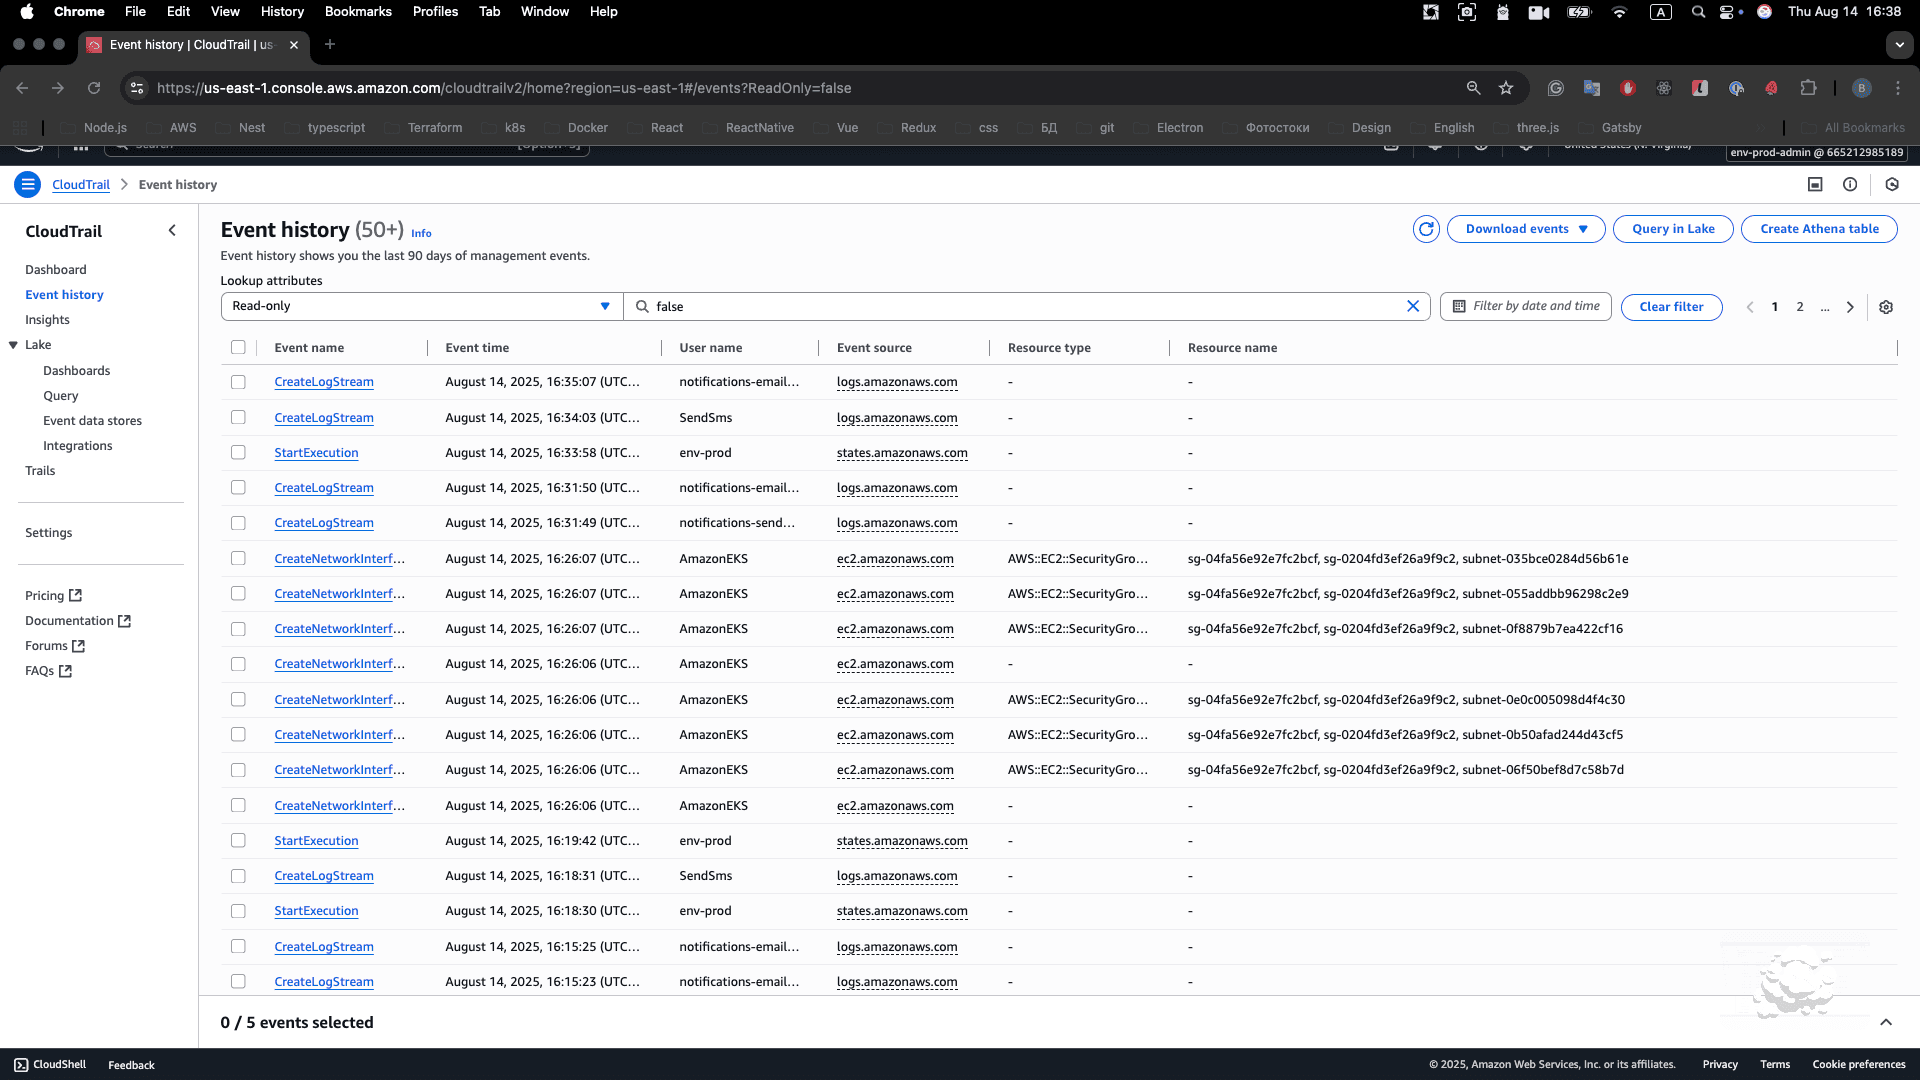
Task: Open table preferences via the gear icon
Action: (x=1887, y=307)
